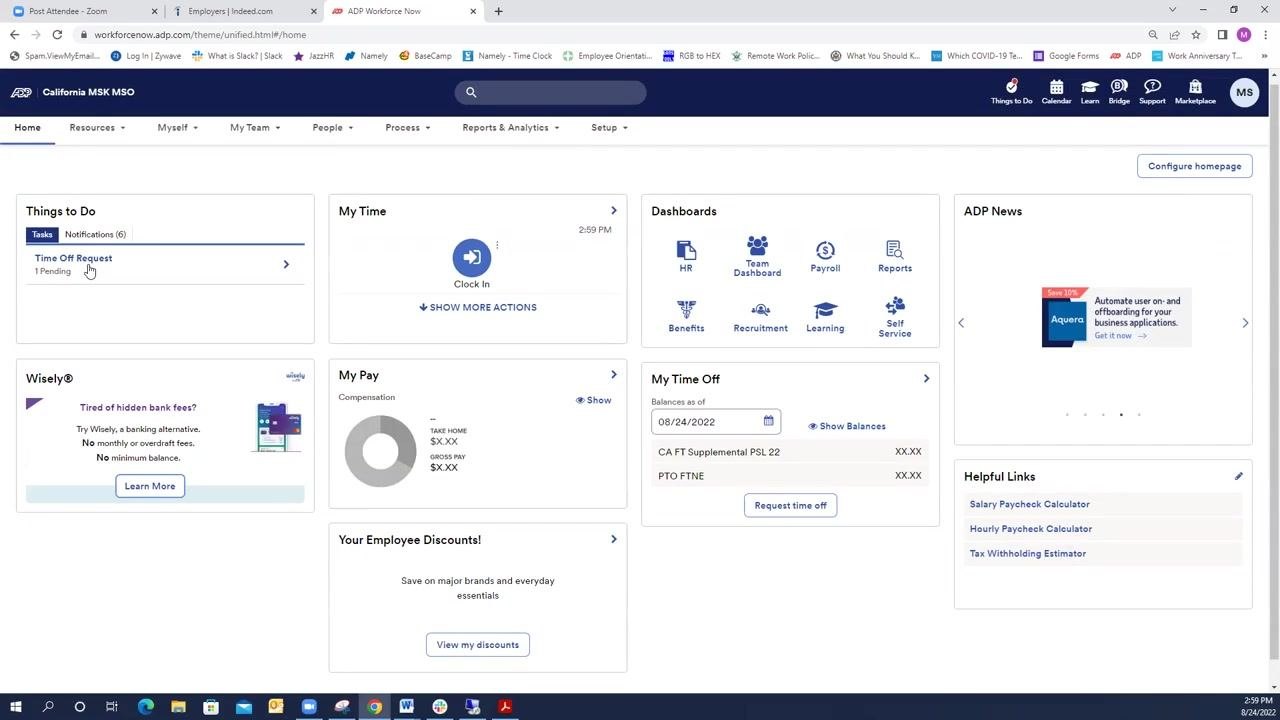Viewport: 1280px width, 720px height.
Task: Open the Benefits dashboard icon
Action: 686,316
